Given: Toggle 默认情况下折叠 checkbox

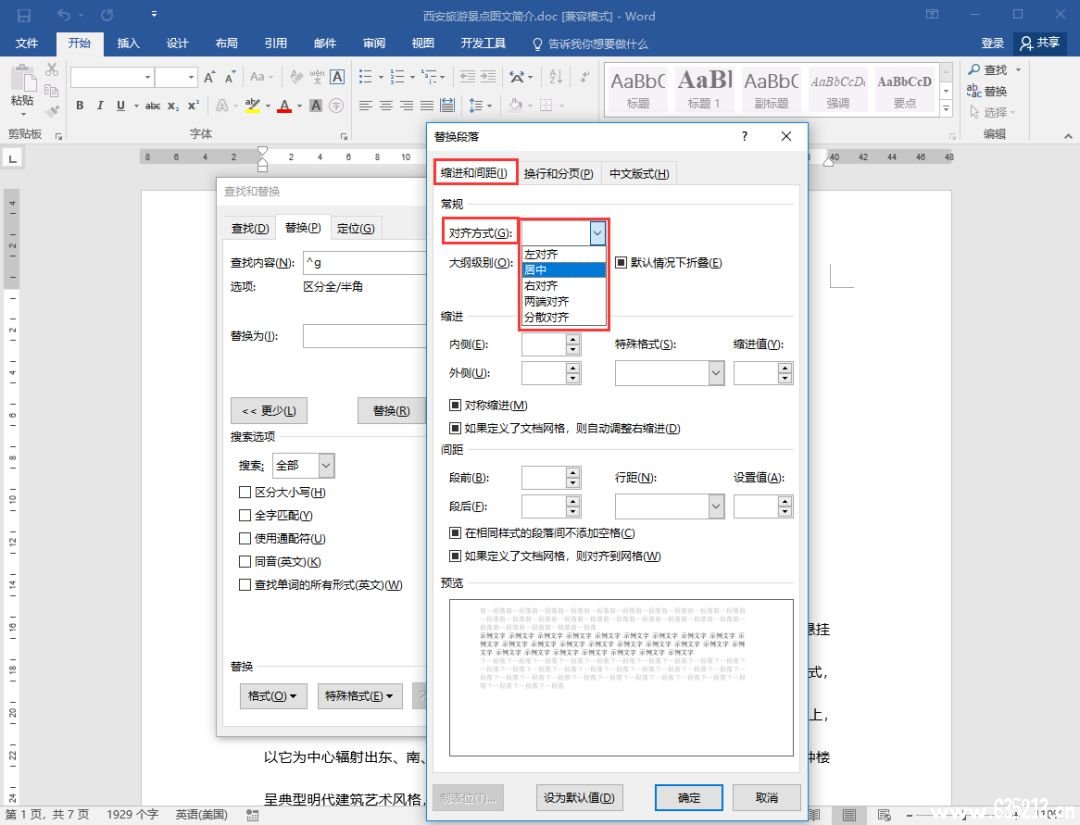Looking at the screenshot, I should point(621,262).
